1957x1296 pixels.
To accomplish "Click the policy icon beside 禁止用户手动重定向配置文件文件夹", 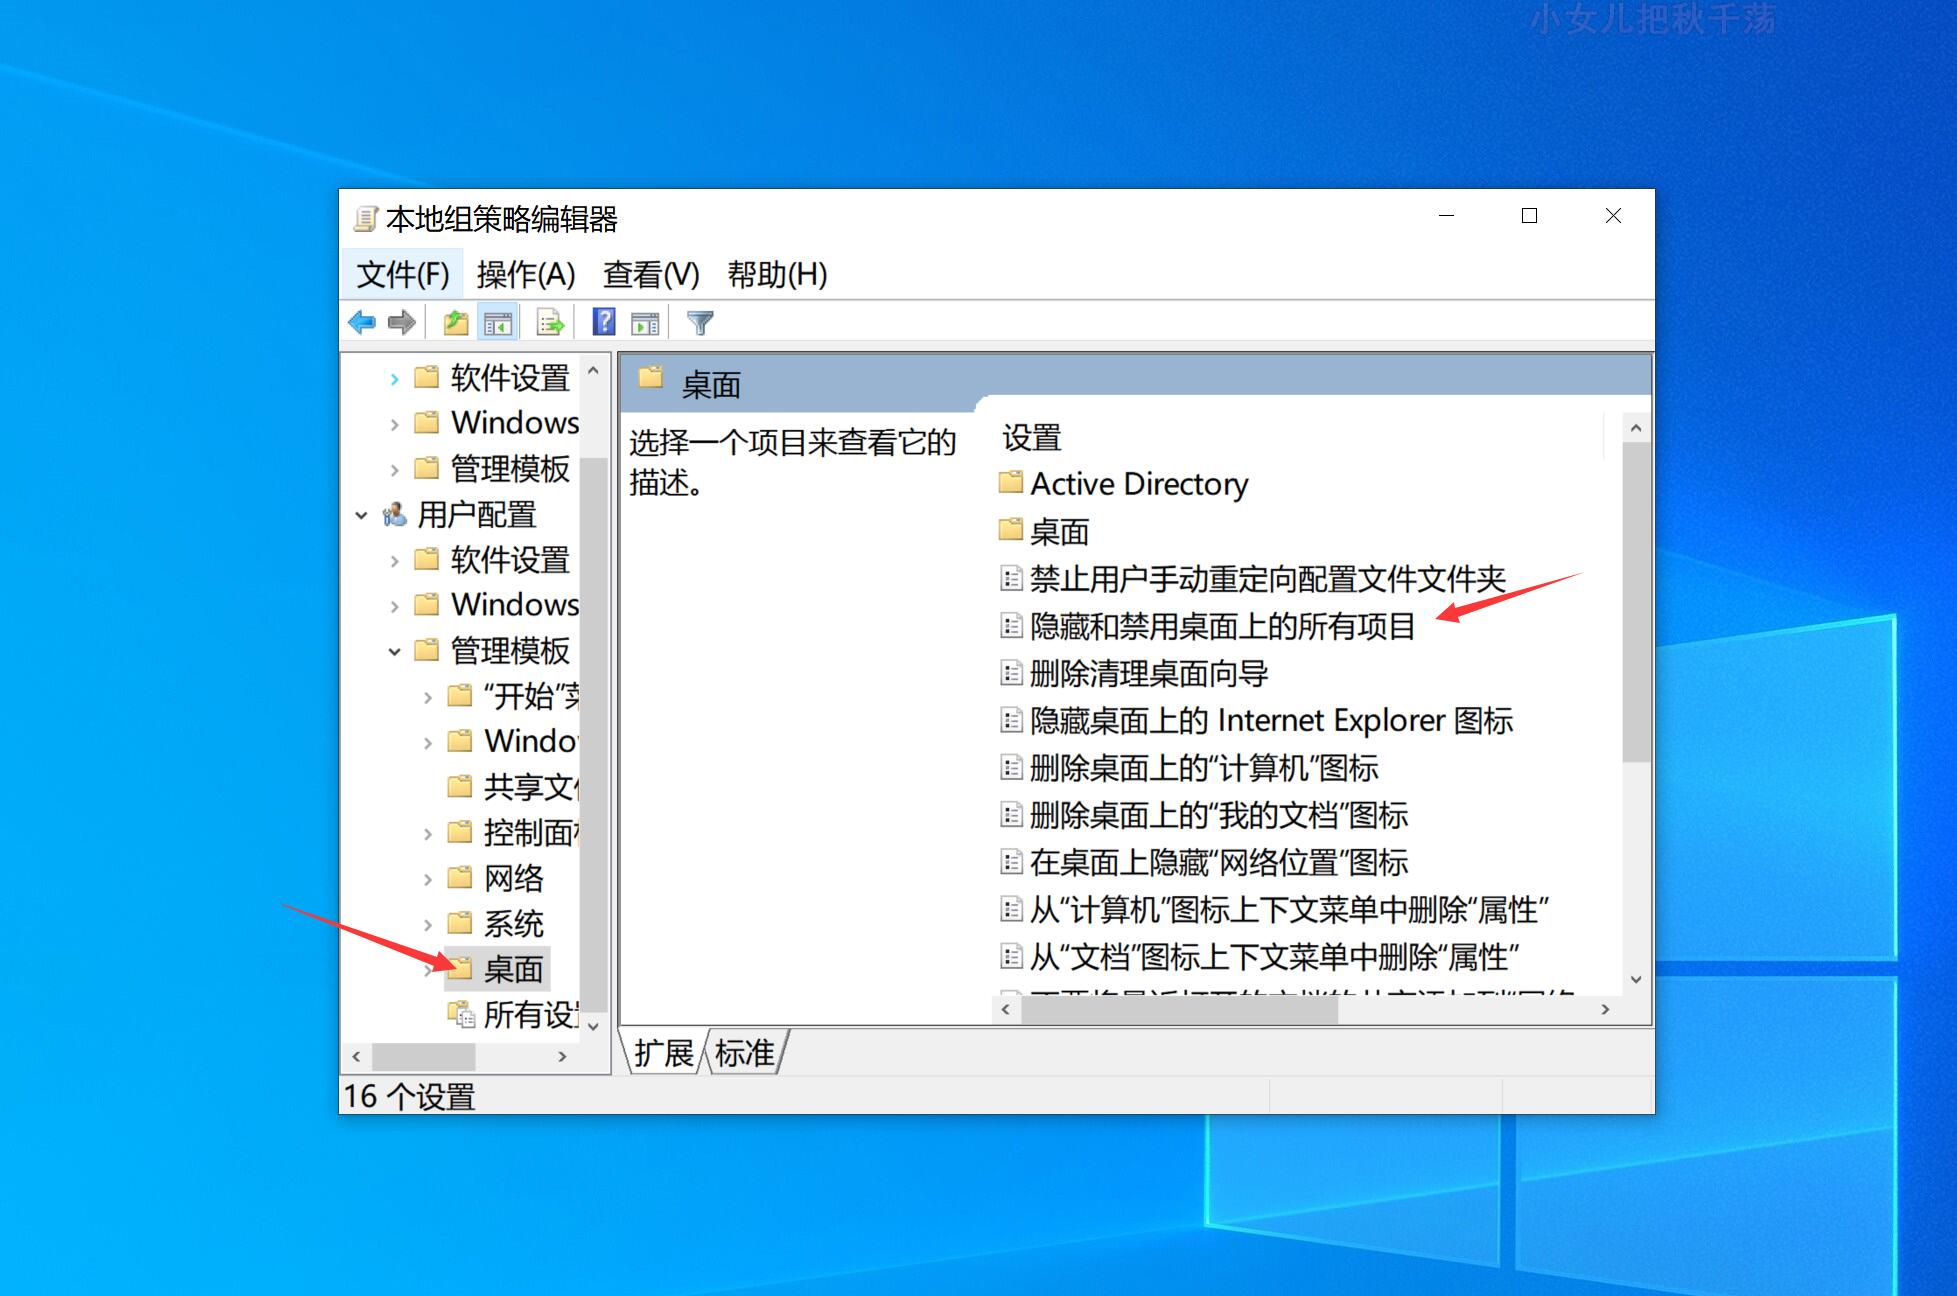I will coord(1012,578).
